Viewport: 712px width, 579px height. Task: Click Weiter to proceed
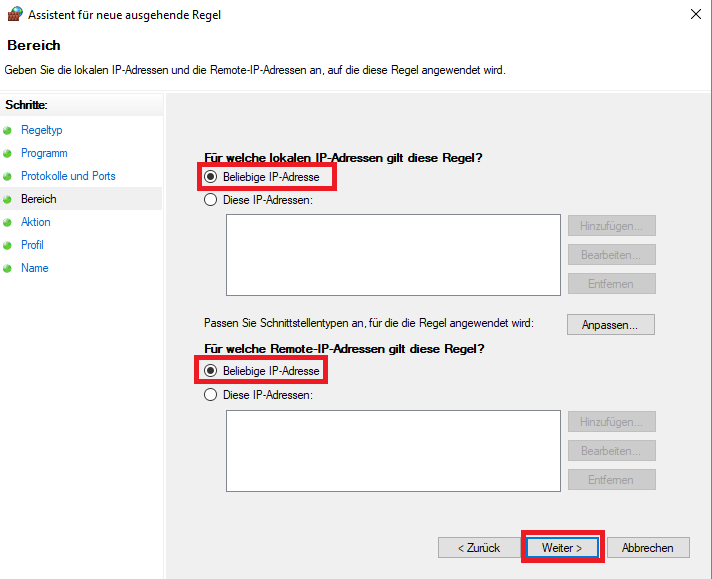[x=562, y=548]
